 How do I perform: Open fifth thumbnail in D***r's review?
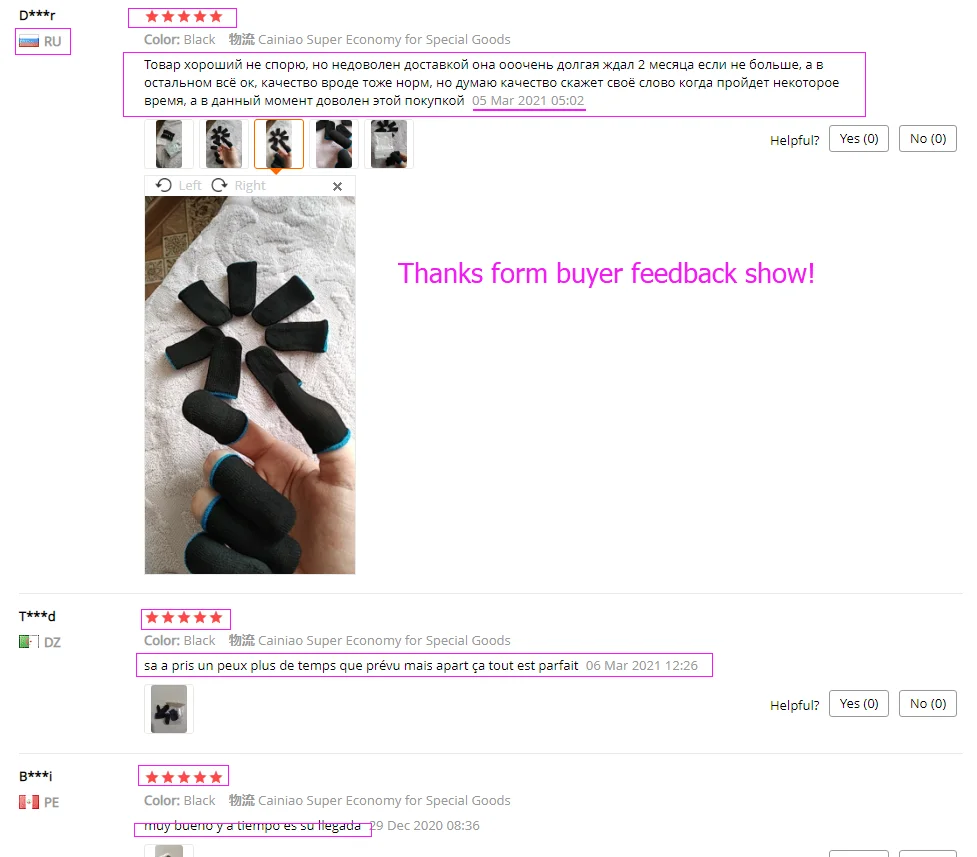pos(389,144)
